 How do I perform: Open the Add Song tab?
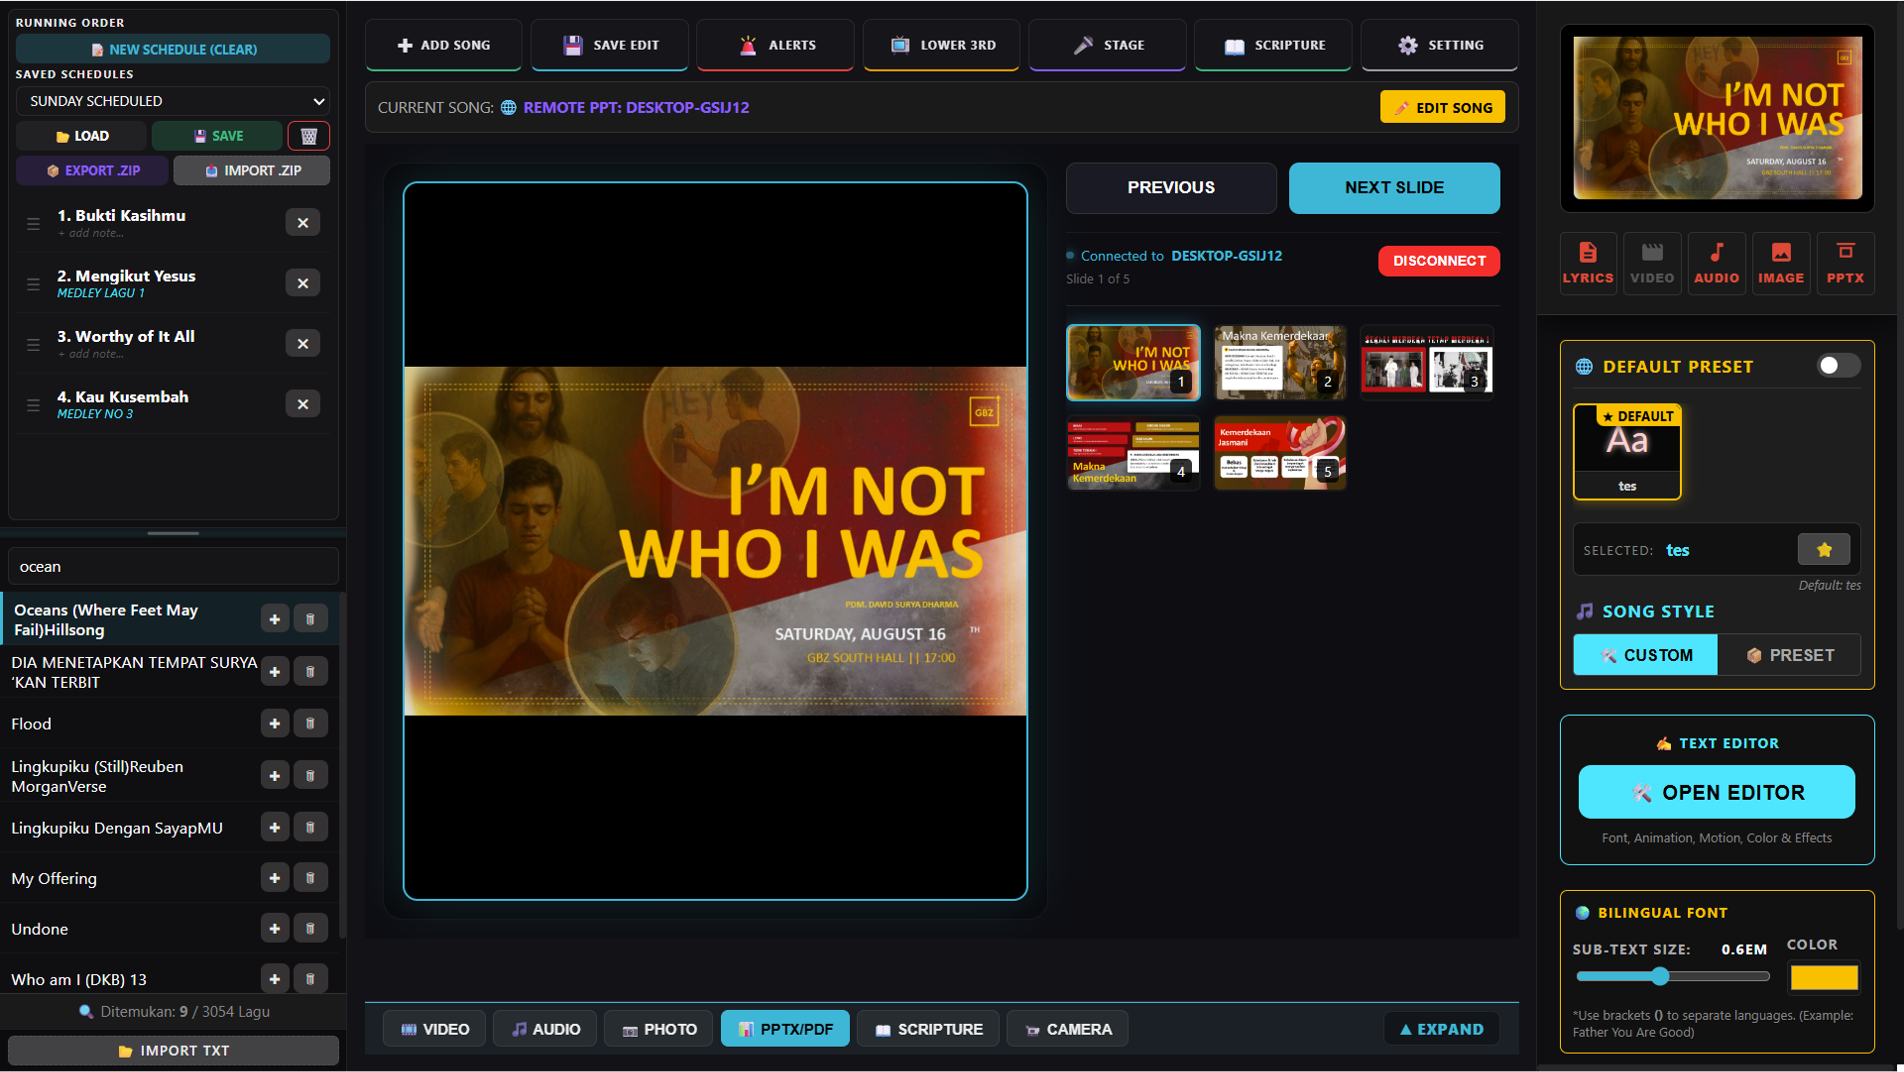[x=443, y=45]
